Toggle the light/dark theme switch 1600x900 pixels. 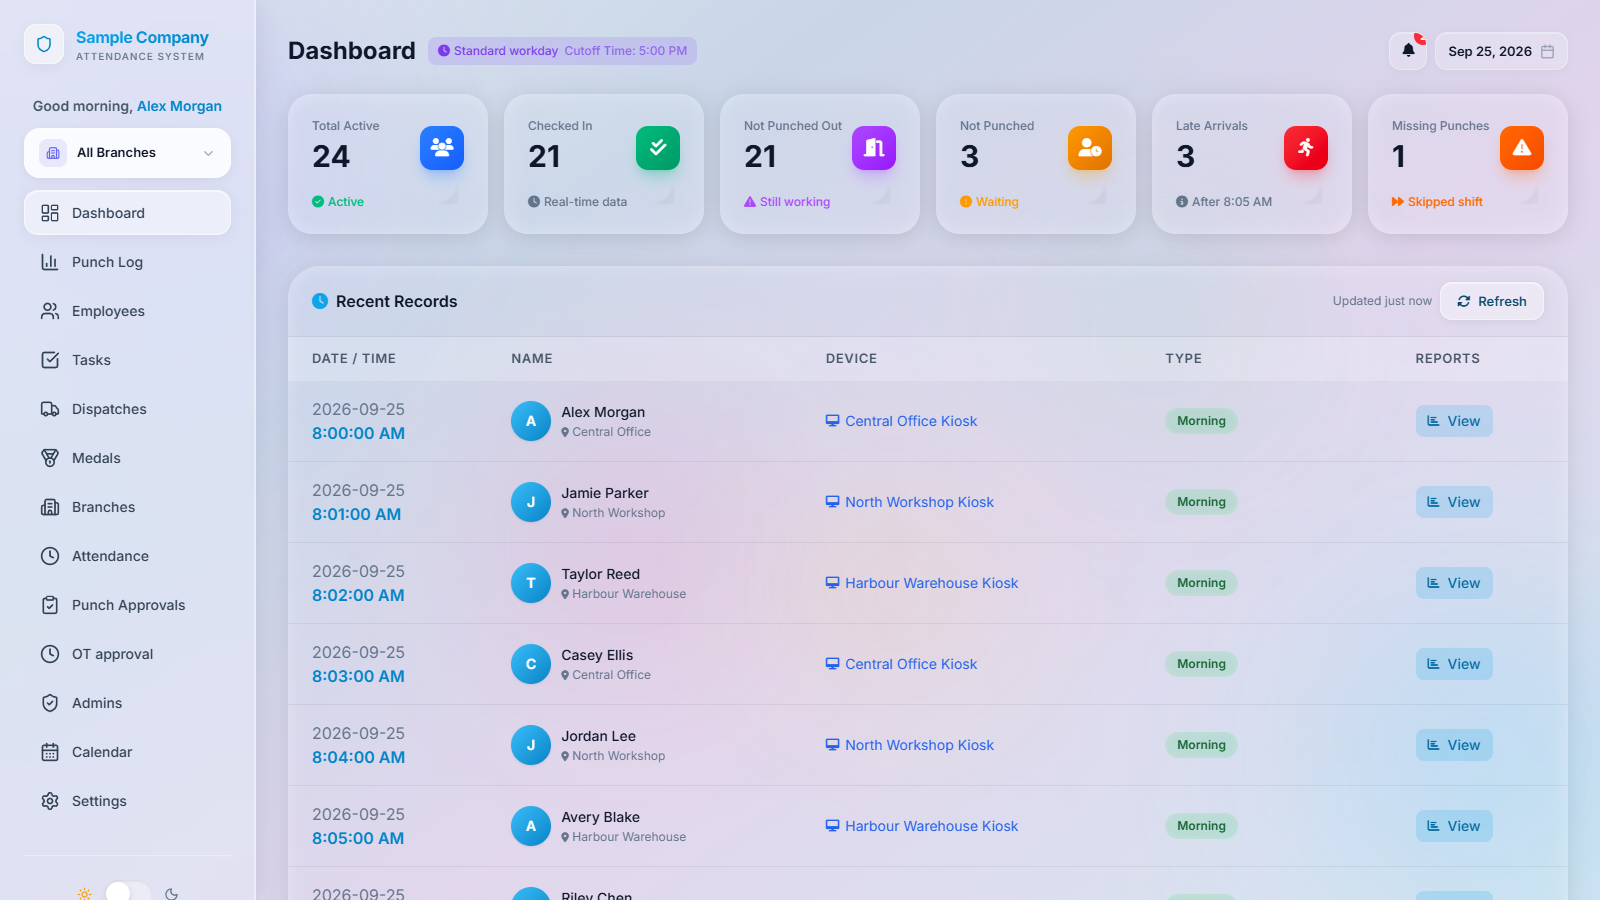coord(128,892)
